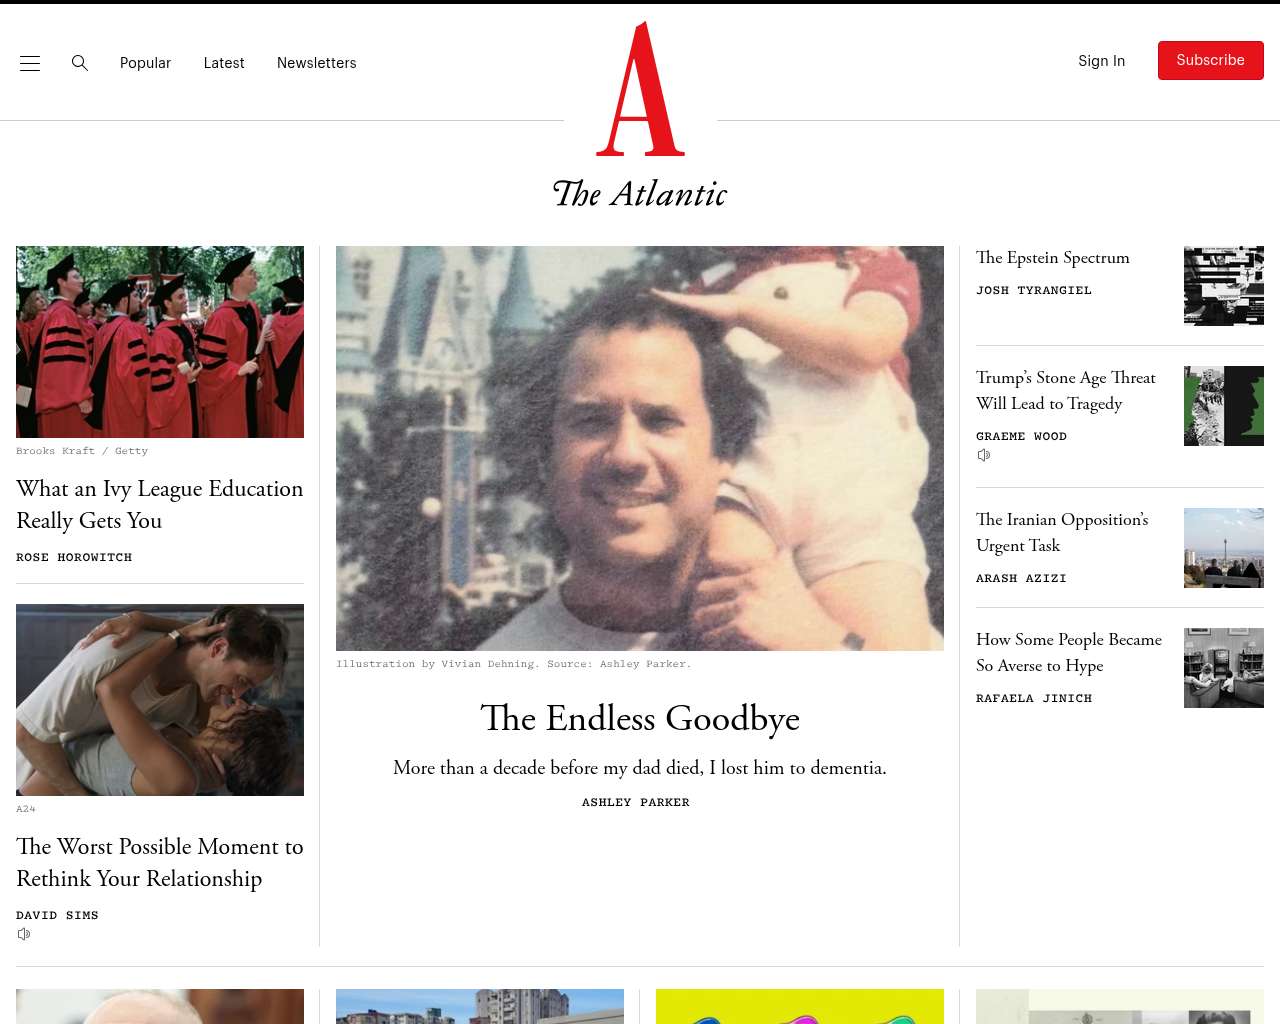
Task: Click the Epstein Spectrum thumbnail image
Action: click(1224, 286)
